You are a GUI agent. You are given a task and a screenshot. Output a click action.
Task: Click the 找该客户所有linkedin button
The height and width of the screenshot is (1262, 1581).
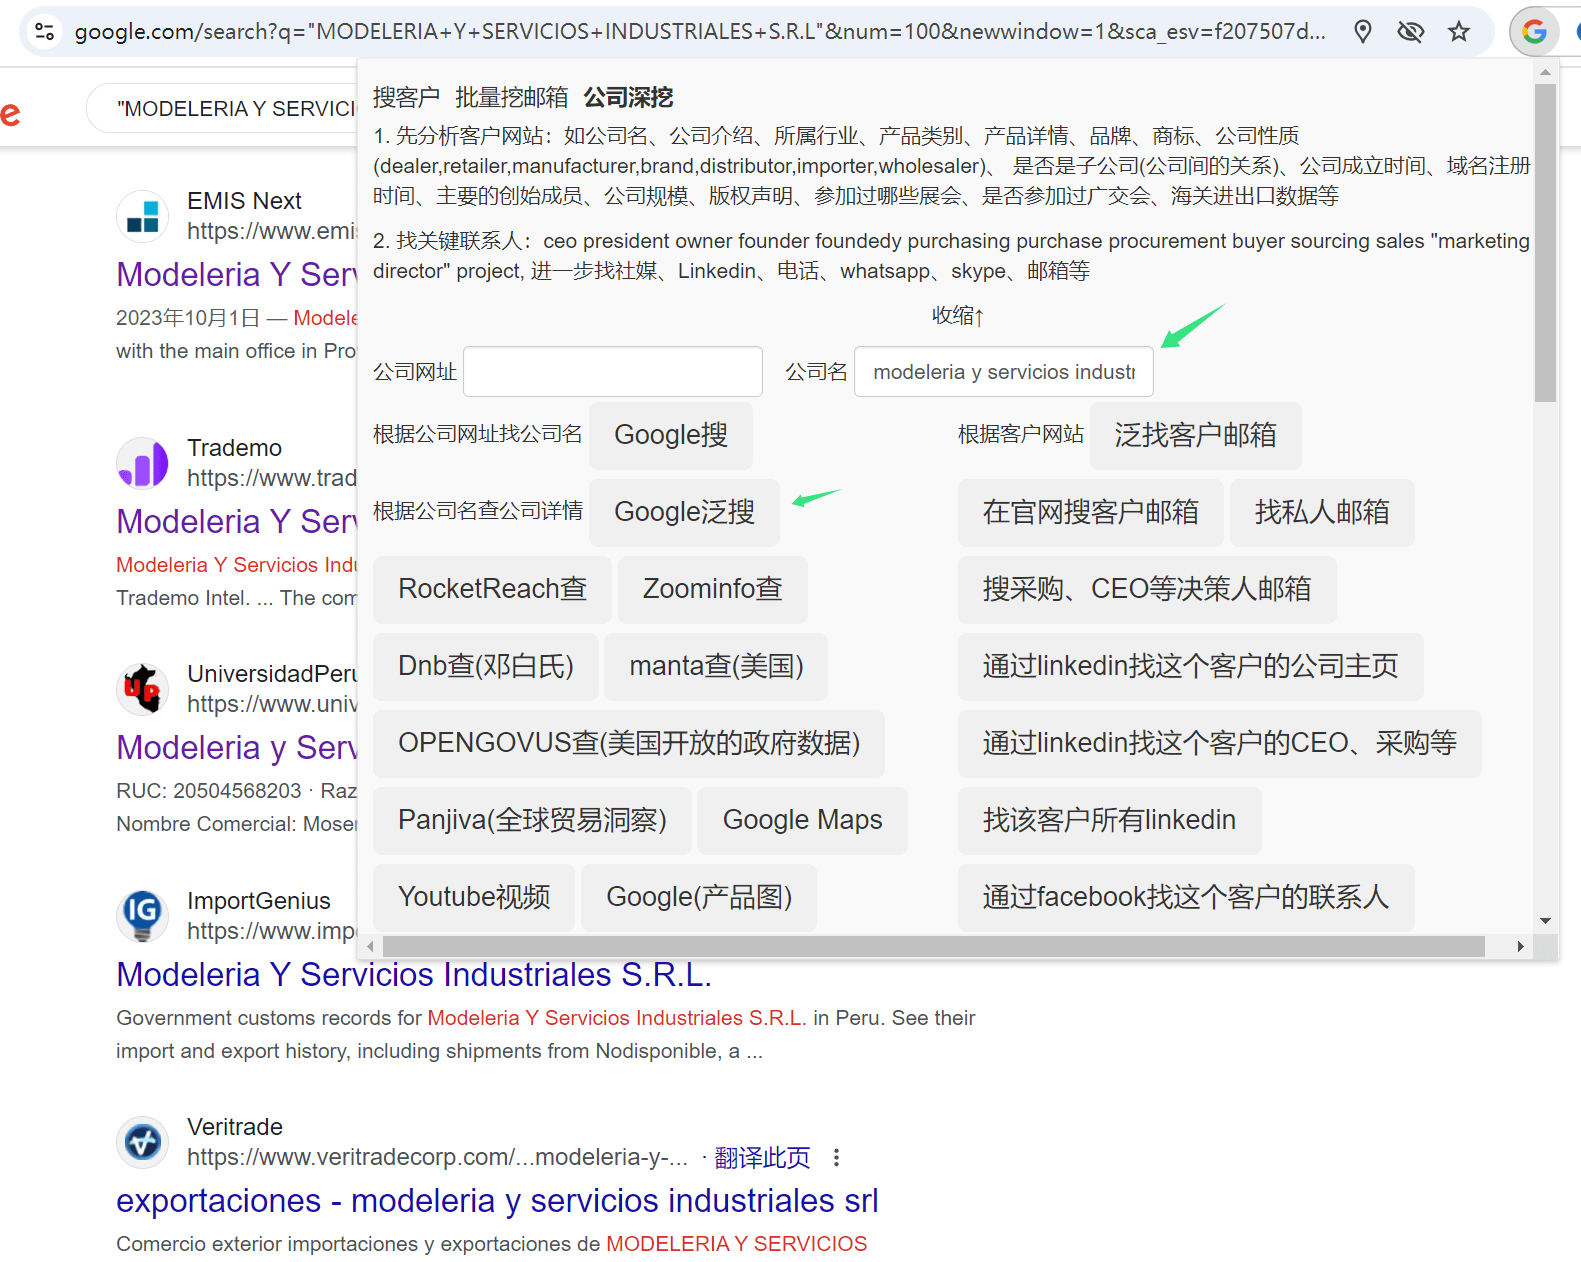click(x=1110, y=820)
